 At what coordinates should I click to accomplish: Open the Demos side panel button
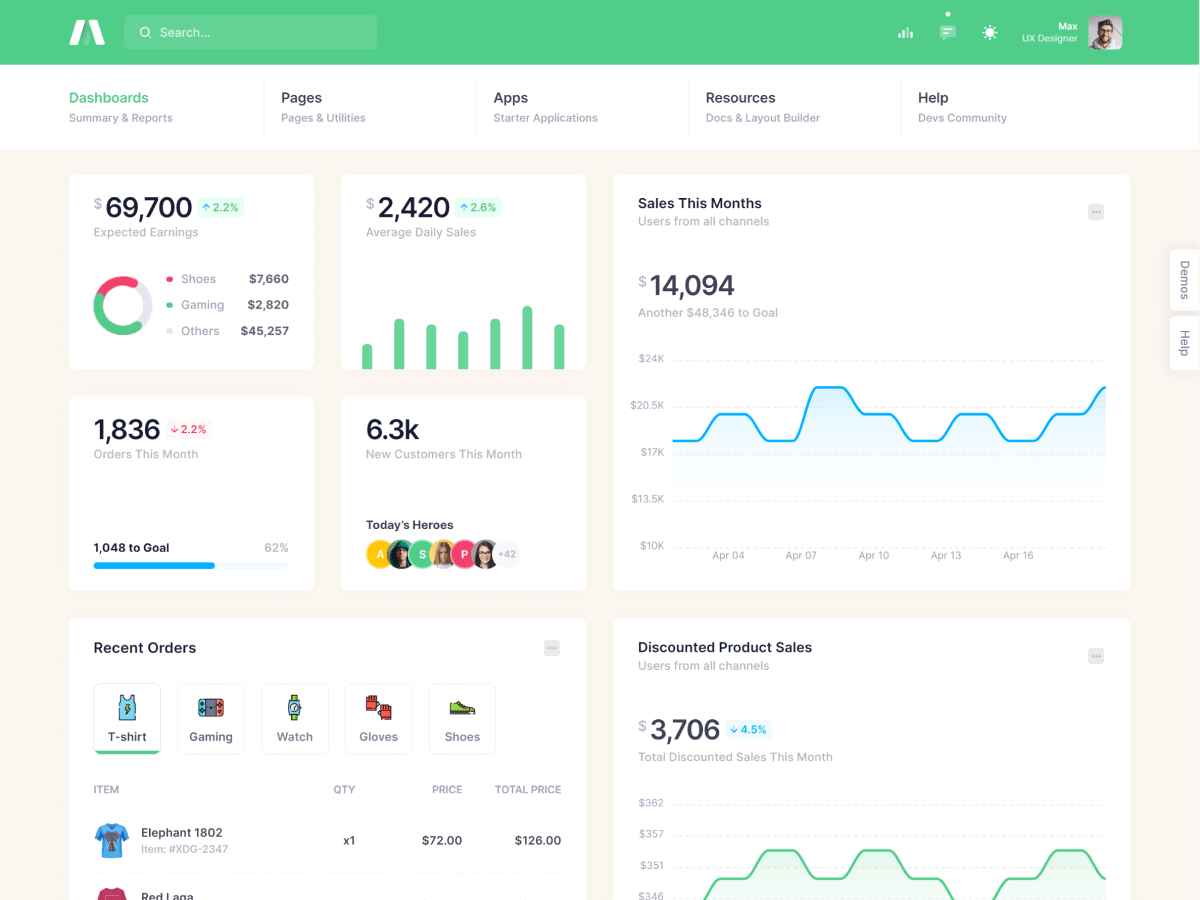[x=1184, y=280]
